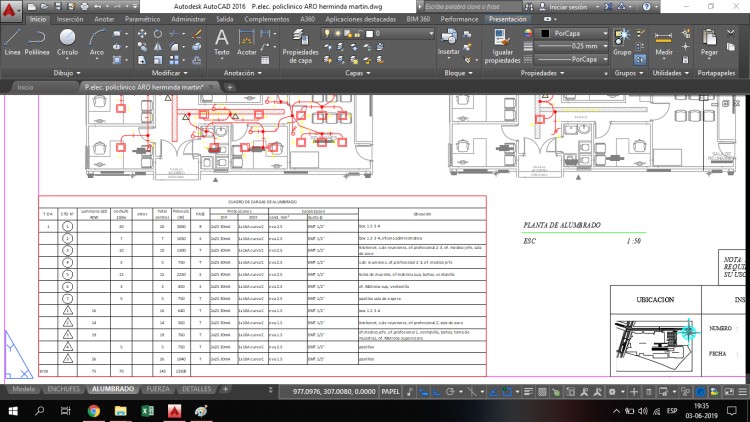Expand the Capas panel
Screen dimensions: 750x422
[x=358, y=73]
